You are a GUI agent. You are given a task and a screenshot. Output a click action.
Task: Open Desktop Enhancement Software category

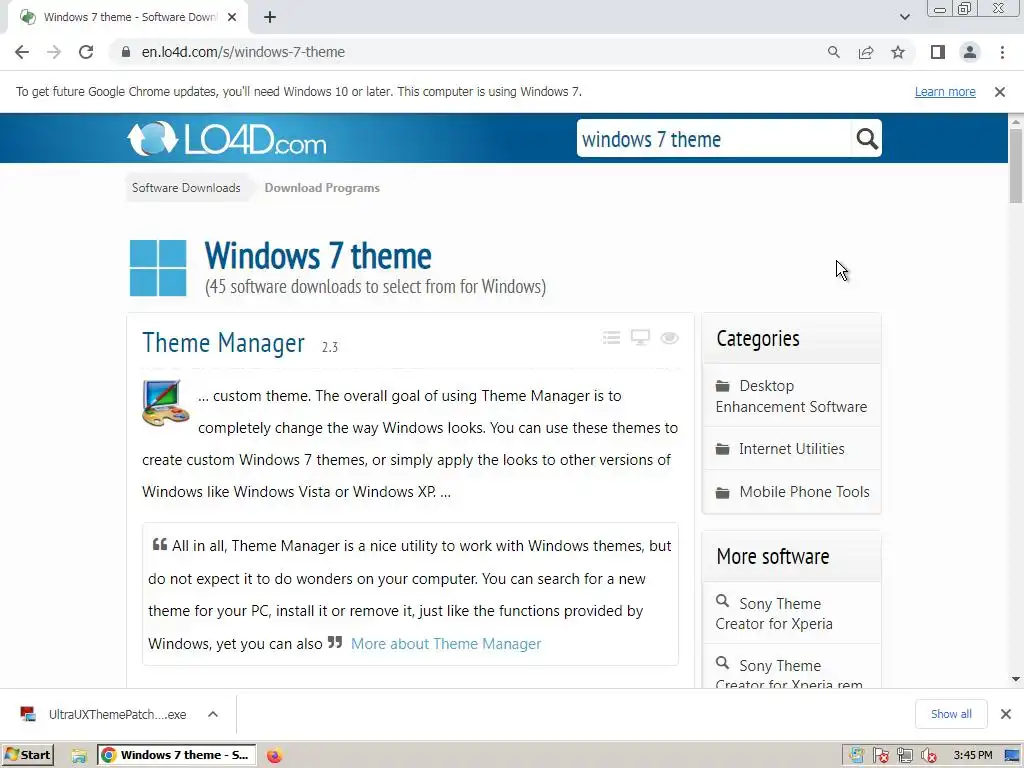point(792,396)
